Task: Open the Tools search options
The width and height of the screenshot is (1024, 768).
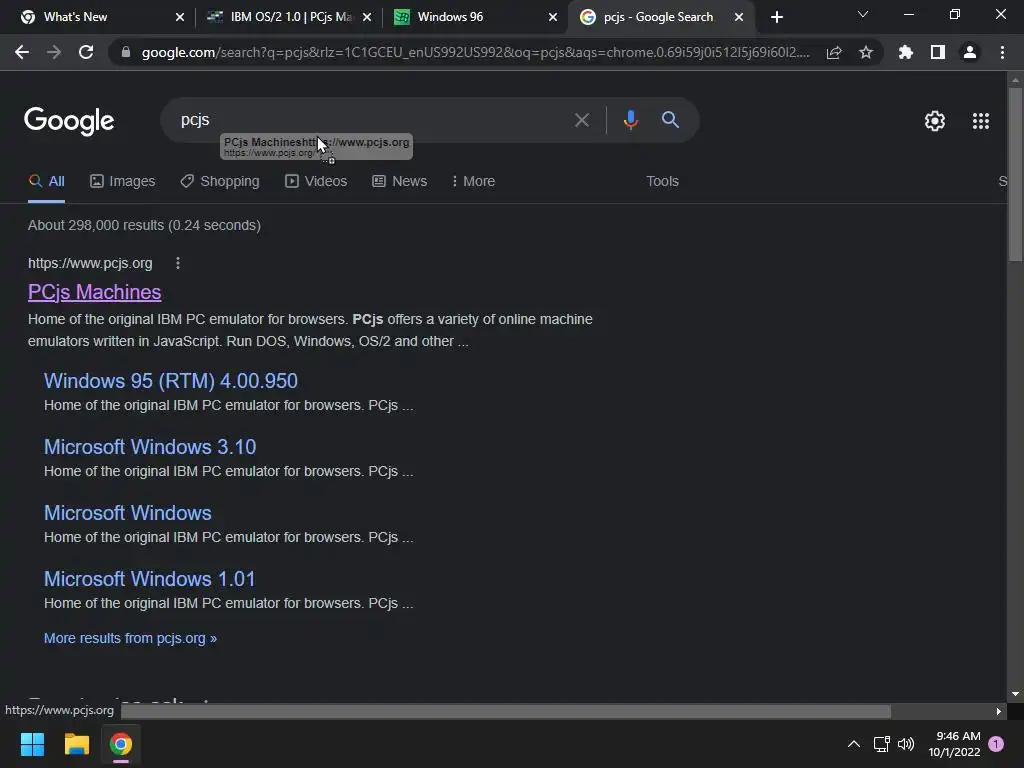Action: [662, 182]
